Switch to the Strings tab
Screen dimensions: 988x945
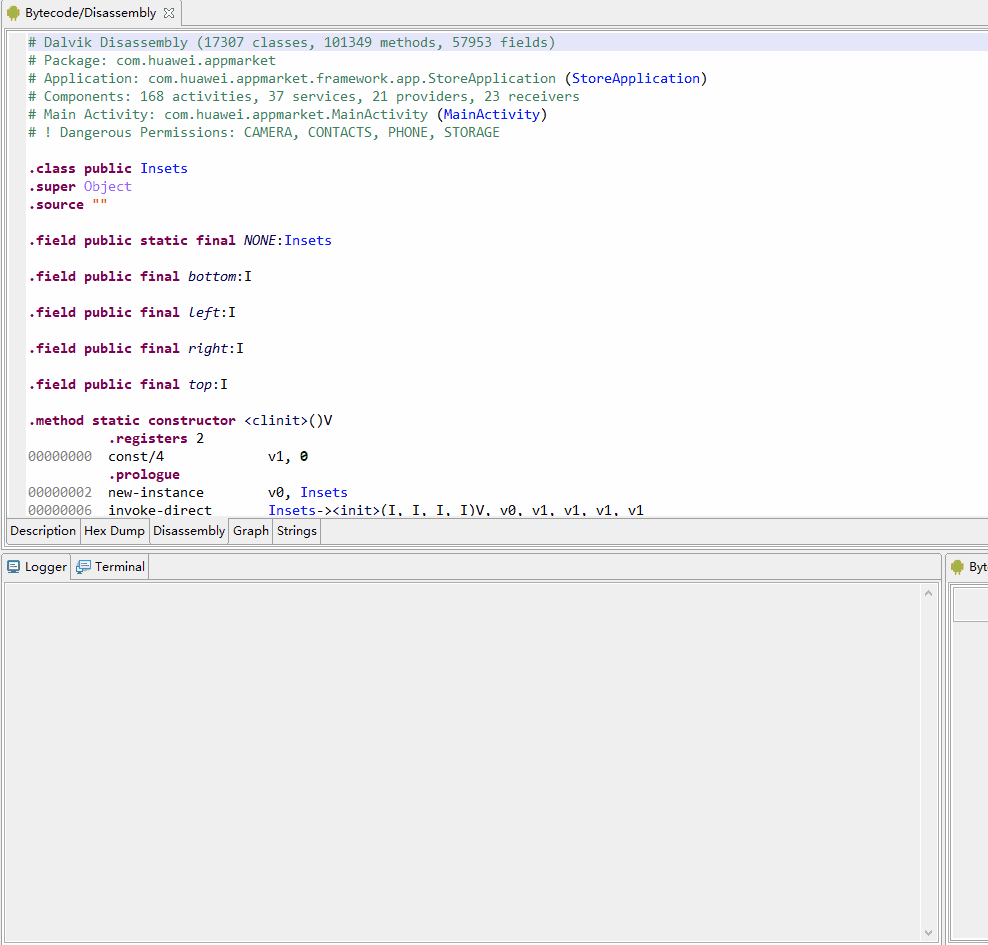[297, 530]
